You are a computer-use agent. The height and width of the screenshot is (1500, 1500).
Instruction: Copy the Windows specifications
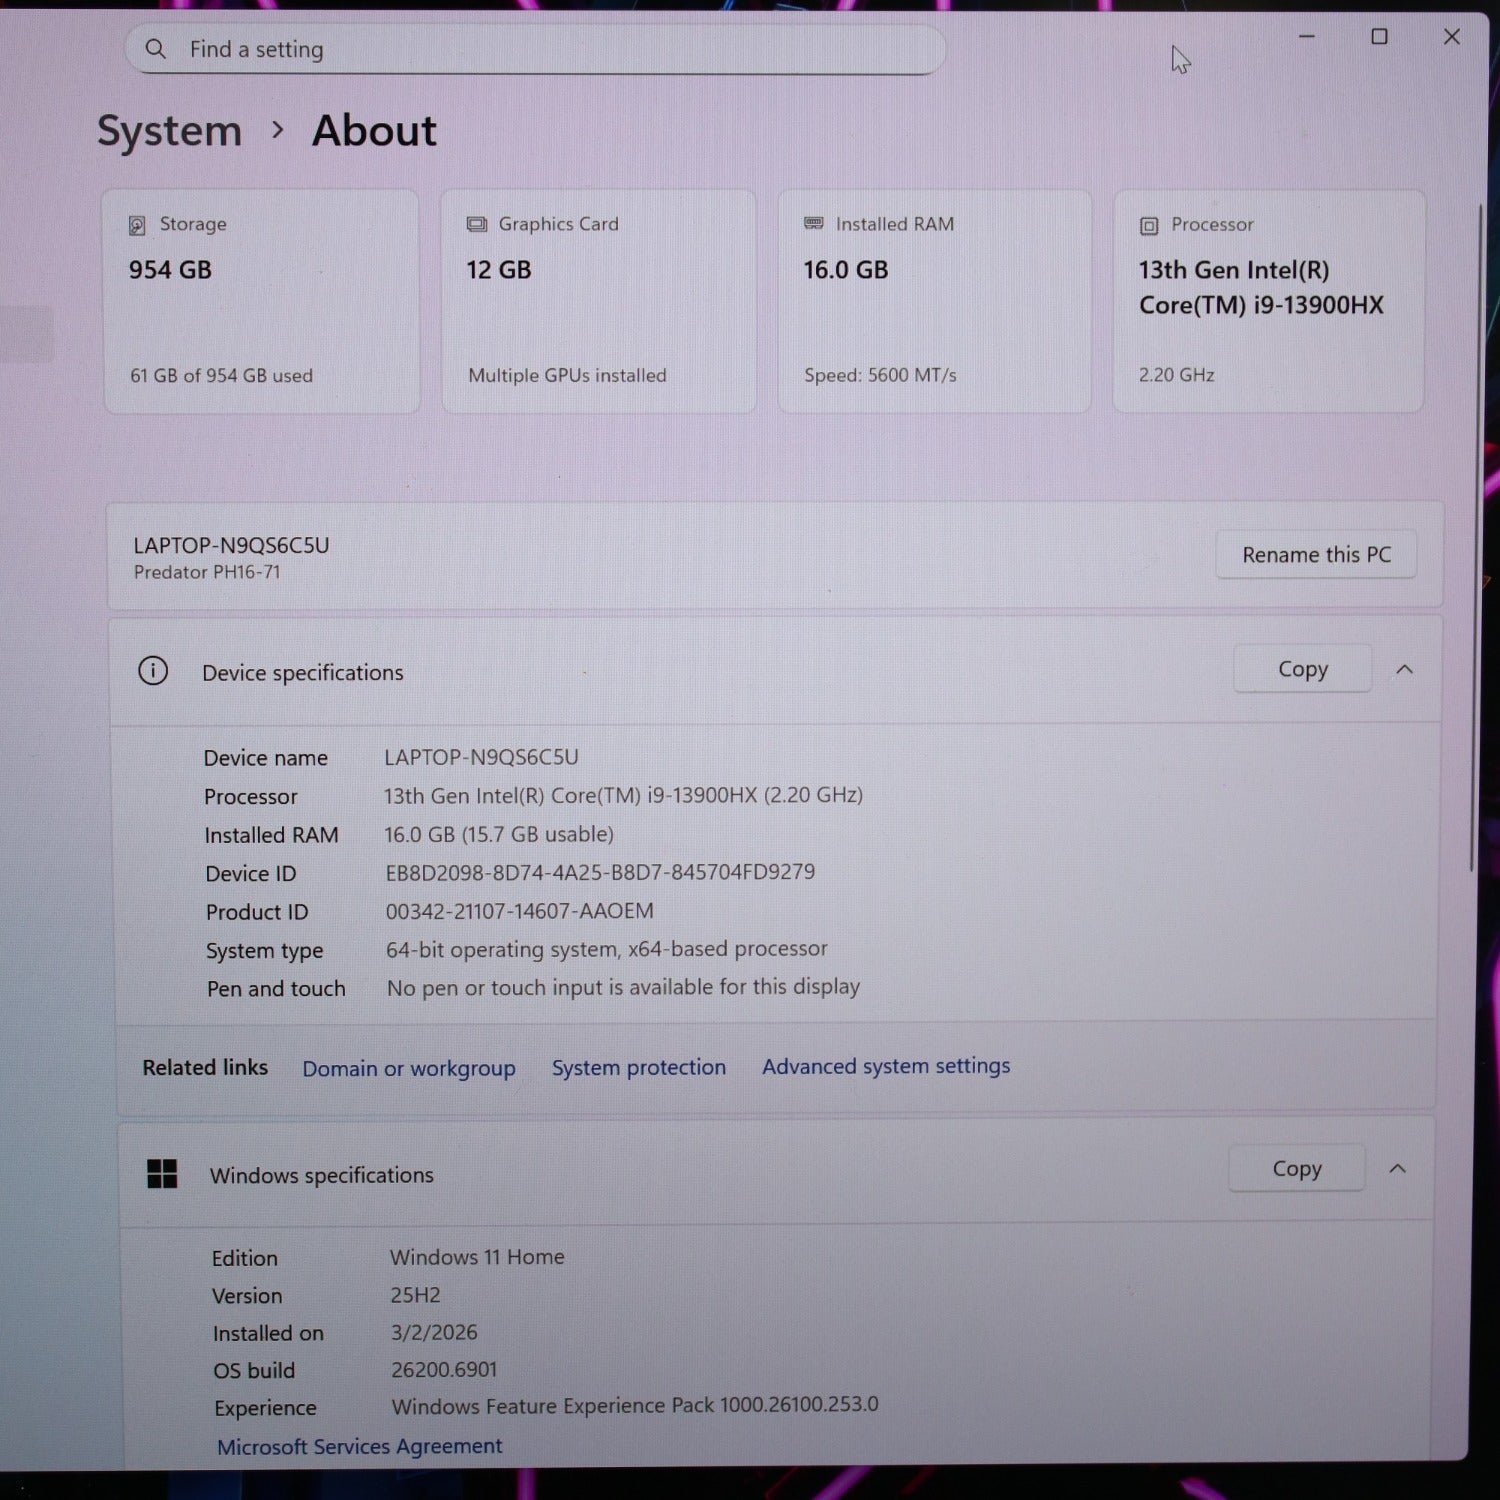pyautogui.click(x=1296, y=1168)
